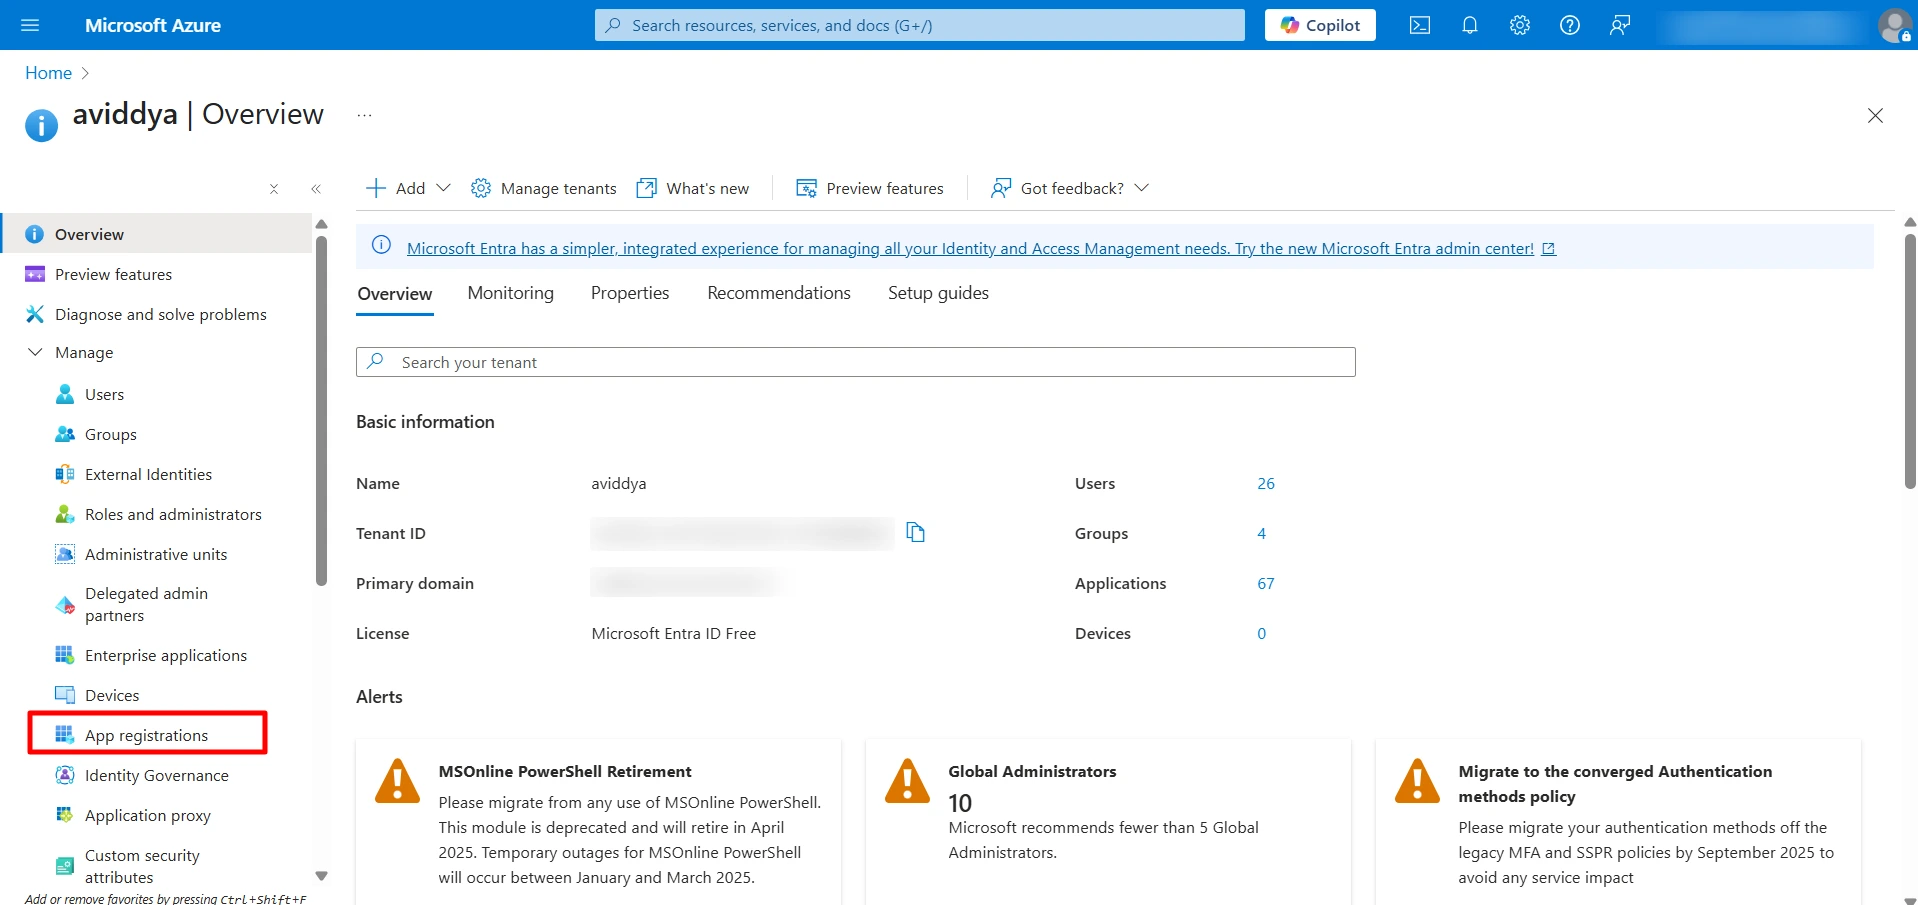
Task: Select the Overview tab
Action: (x=395, y=294)
